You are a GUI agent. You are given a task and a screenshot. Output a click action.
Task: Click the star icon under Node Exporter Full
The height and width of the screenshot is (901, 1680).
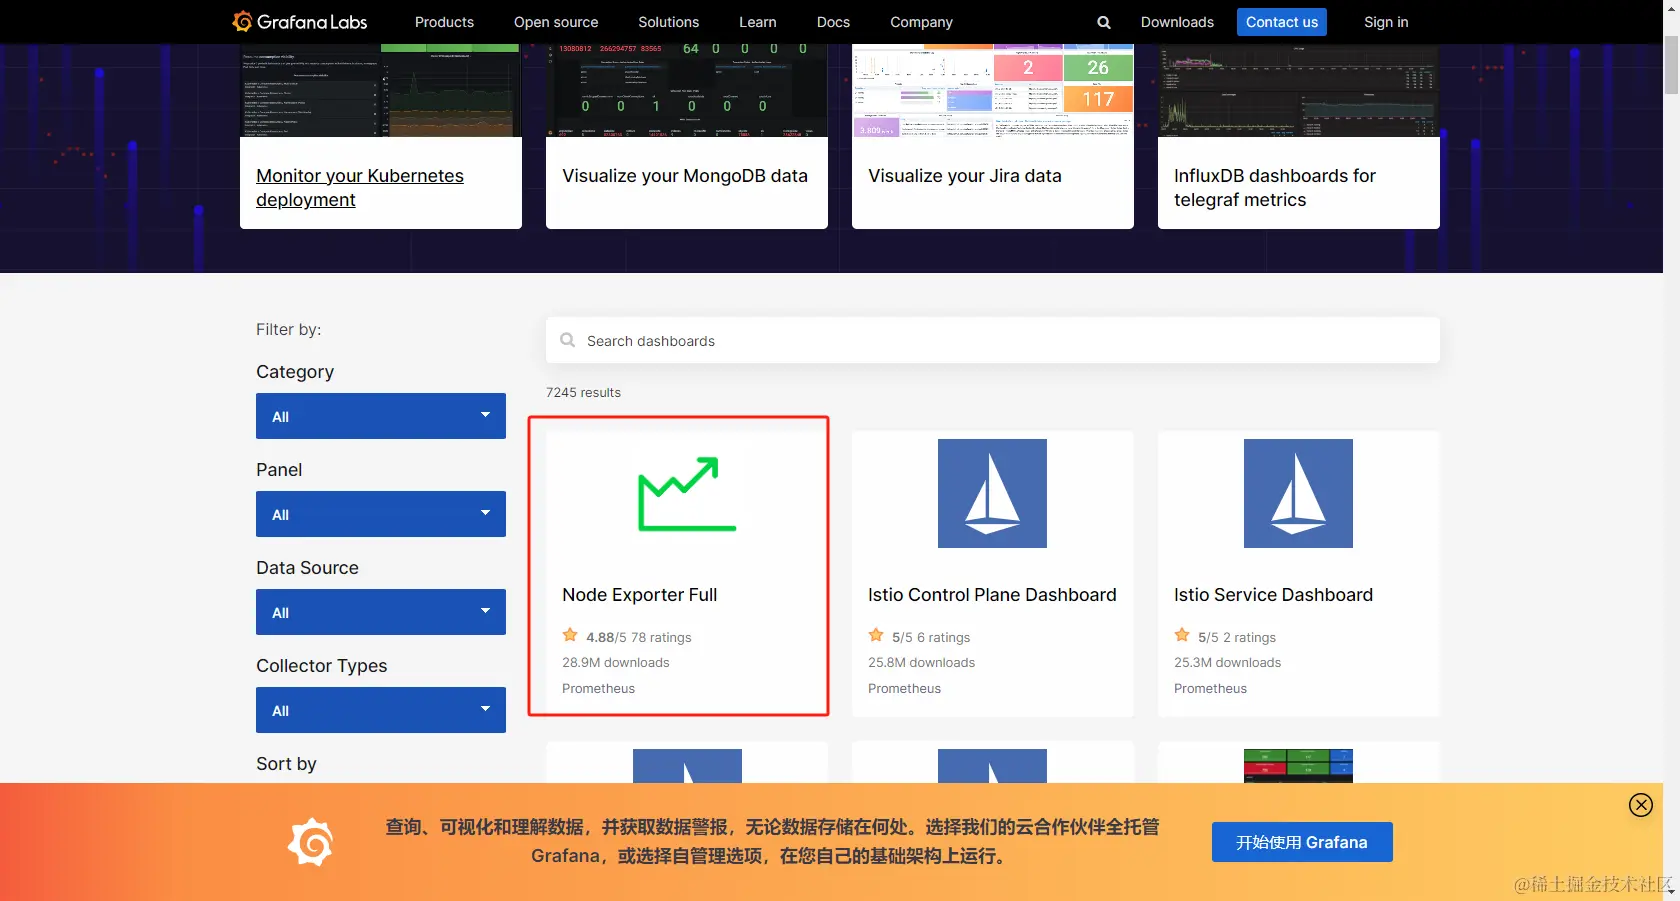click(570, 635)
